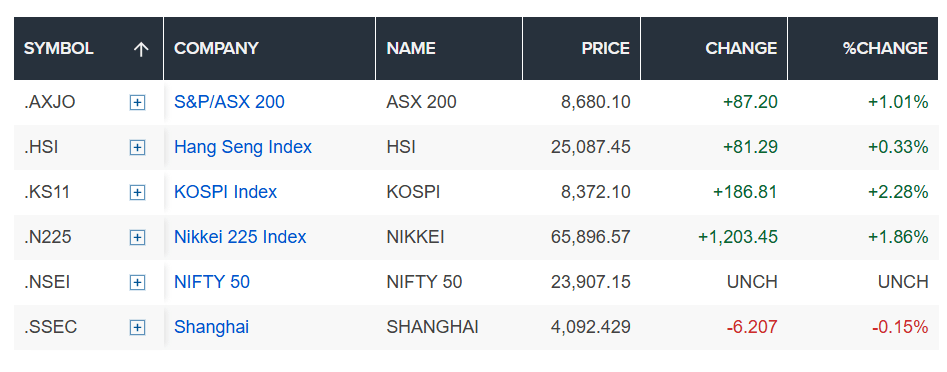Expand the .HSI row plus icon
The height and width of the screenshot is (372, 947).
point(138,147)
